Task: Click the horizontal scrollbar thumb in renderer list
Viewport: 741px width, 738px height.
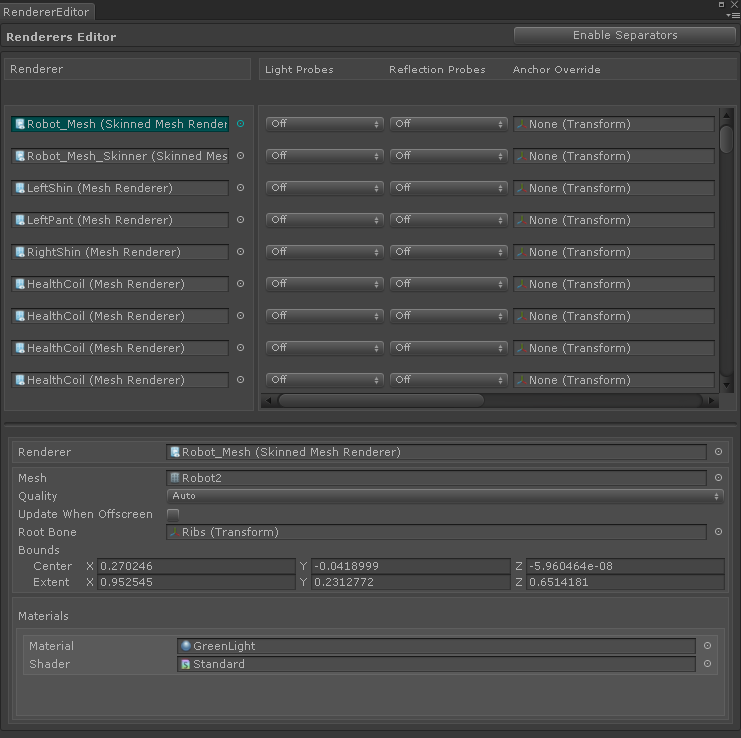Action: pos(380,400)
